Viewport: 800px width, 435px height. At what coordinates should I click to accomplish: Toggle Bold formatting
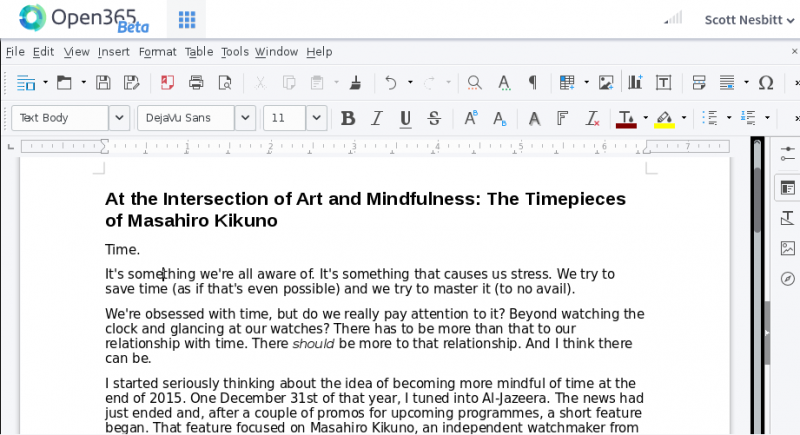point(348,118)
